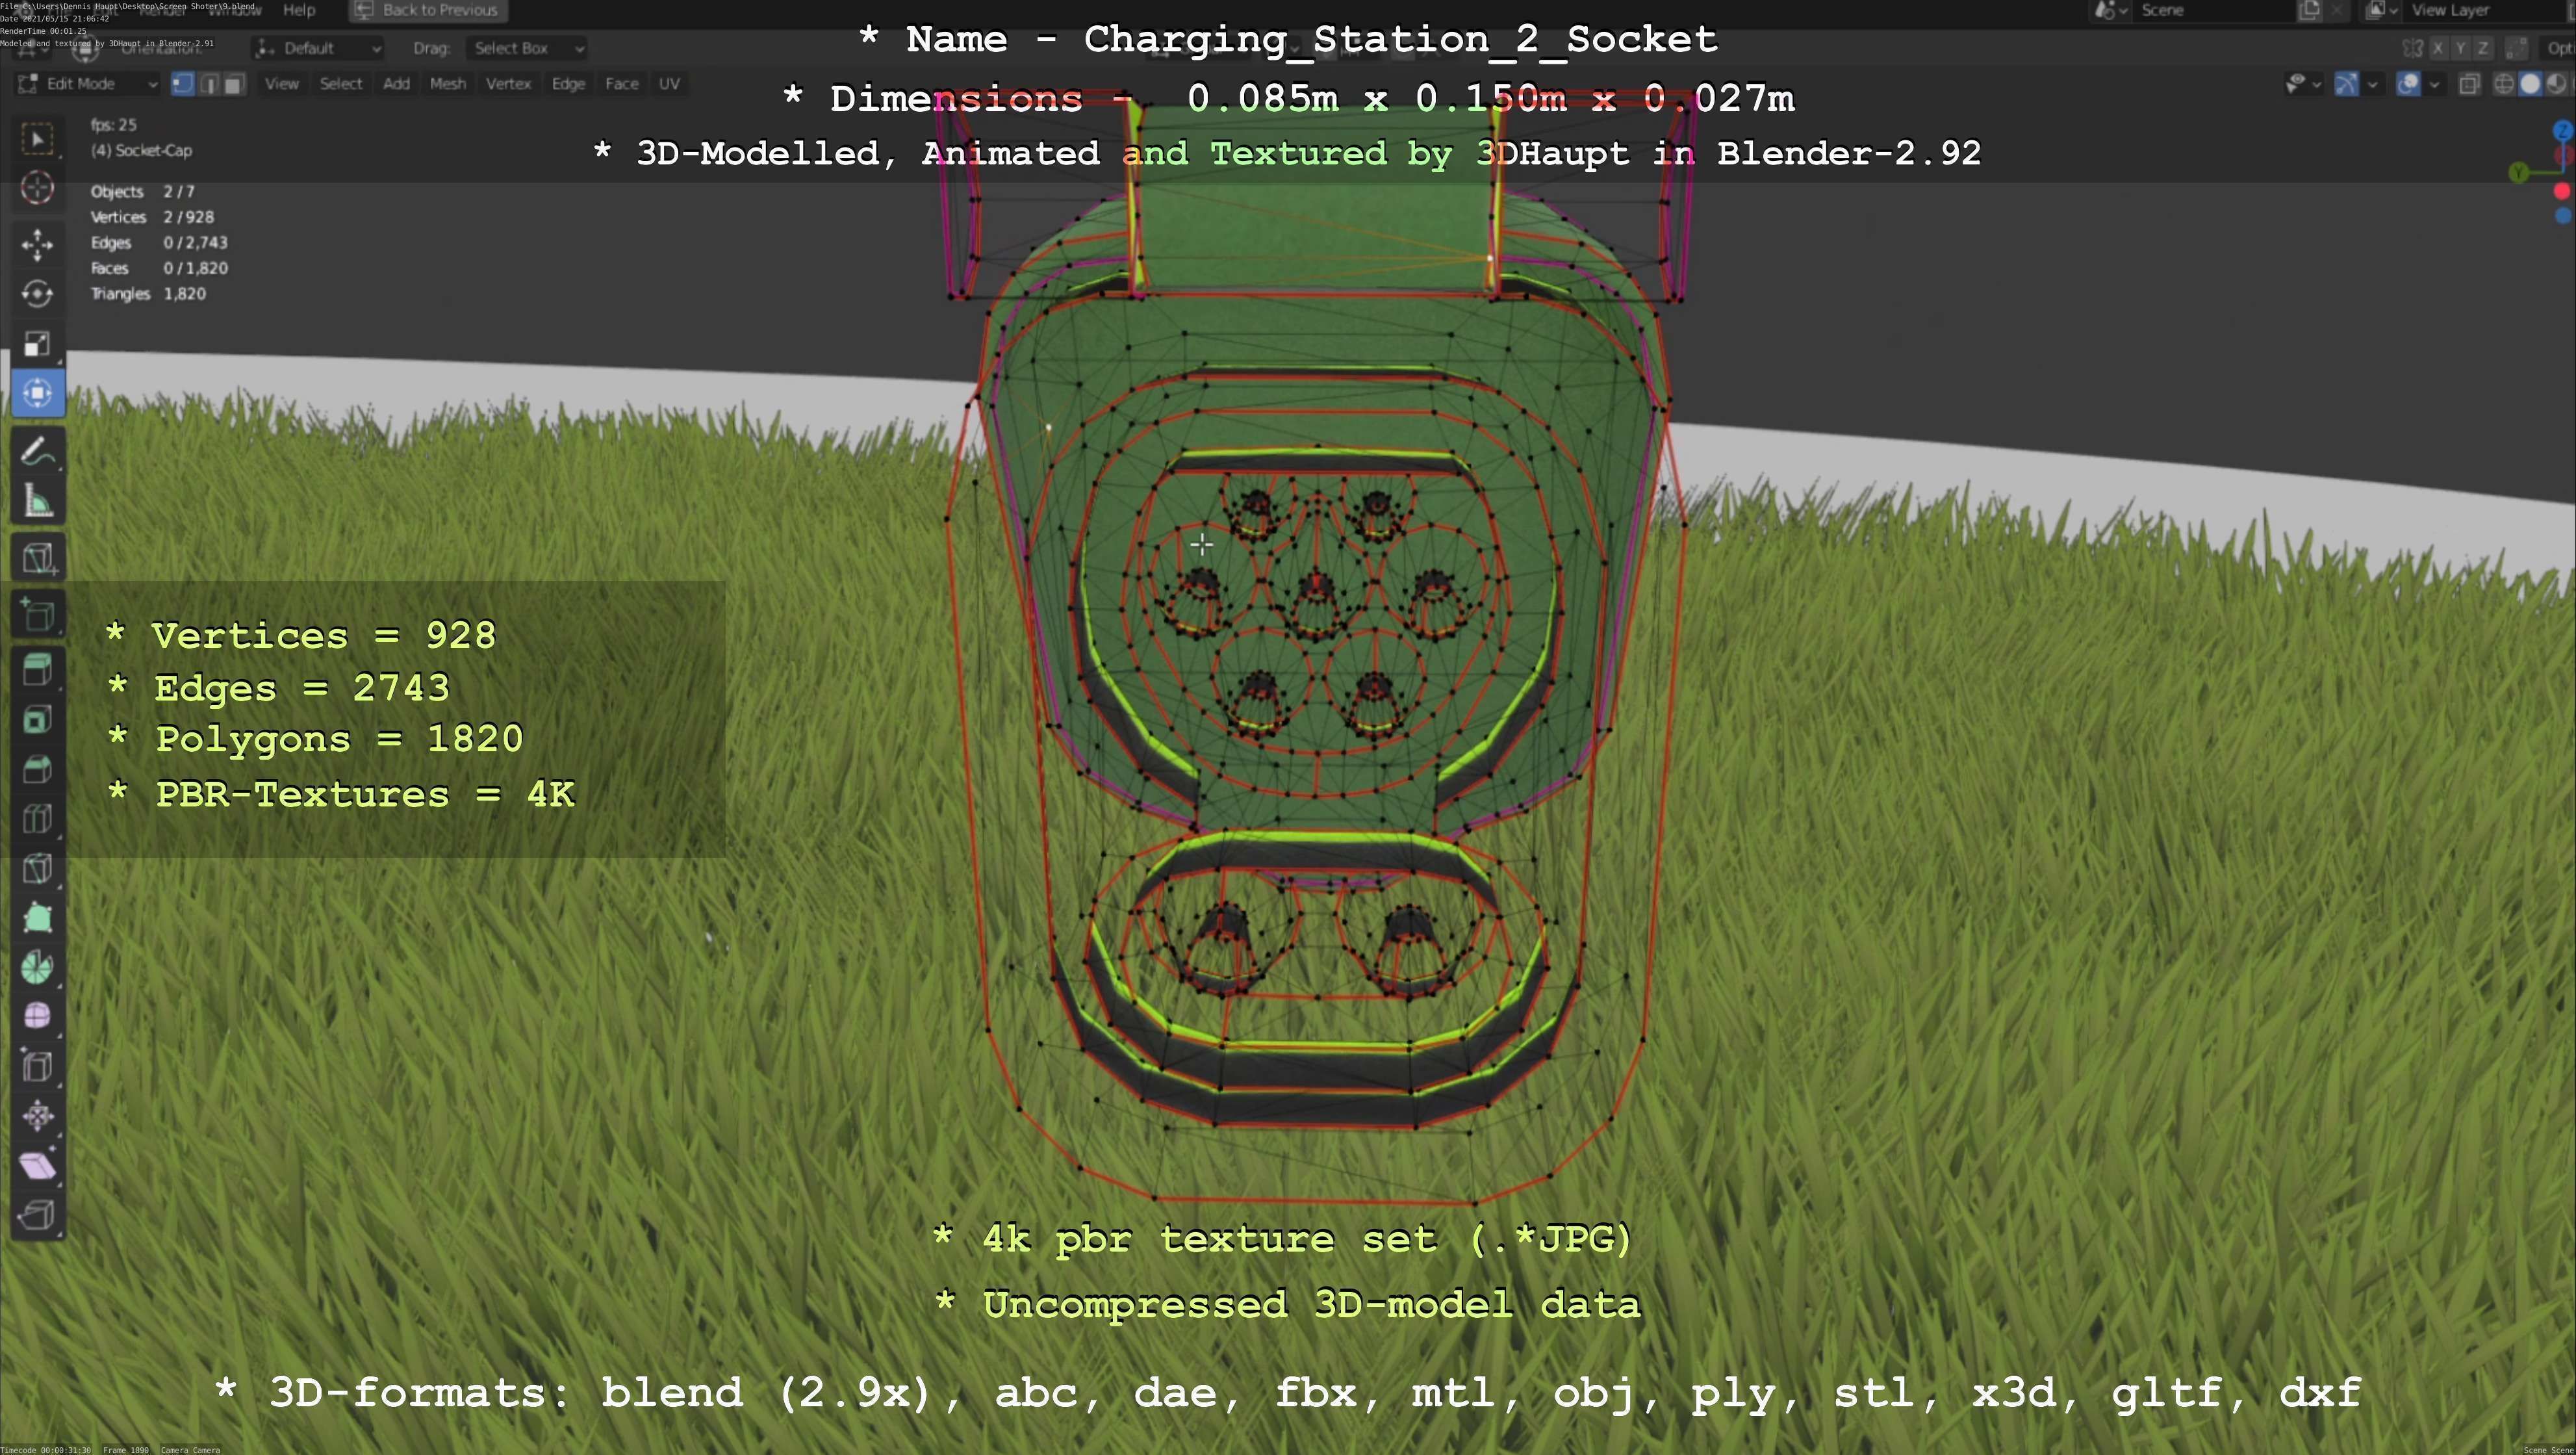
Task: Open the Select menu
Action: [340, 84]
